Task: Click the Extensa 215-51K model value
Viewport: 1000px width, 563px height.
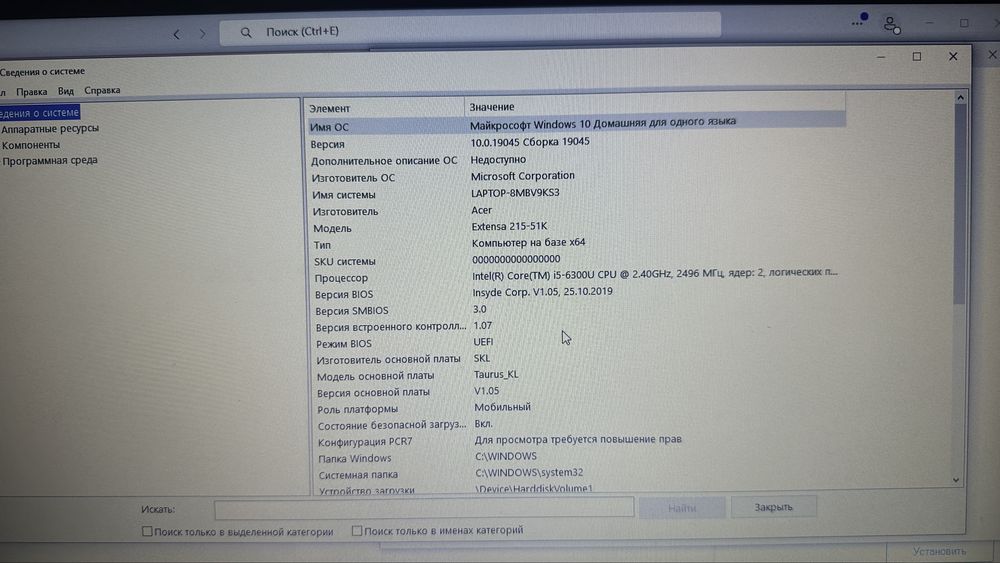Action: coord(509,226)
